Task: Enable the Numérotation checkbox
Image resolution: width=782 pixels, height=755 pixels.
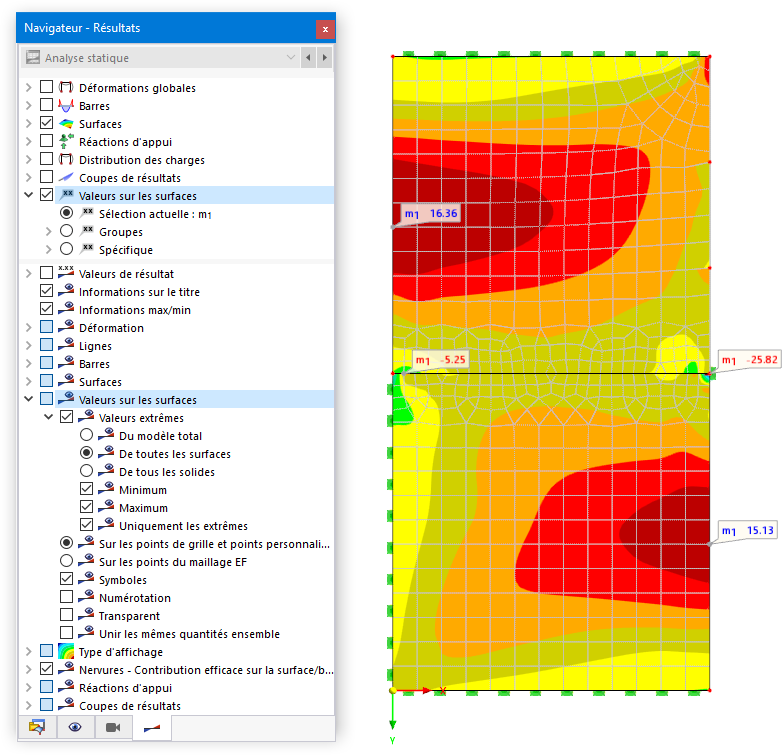Action: pyautogui.click(x=66, y=596)
